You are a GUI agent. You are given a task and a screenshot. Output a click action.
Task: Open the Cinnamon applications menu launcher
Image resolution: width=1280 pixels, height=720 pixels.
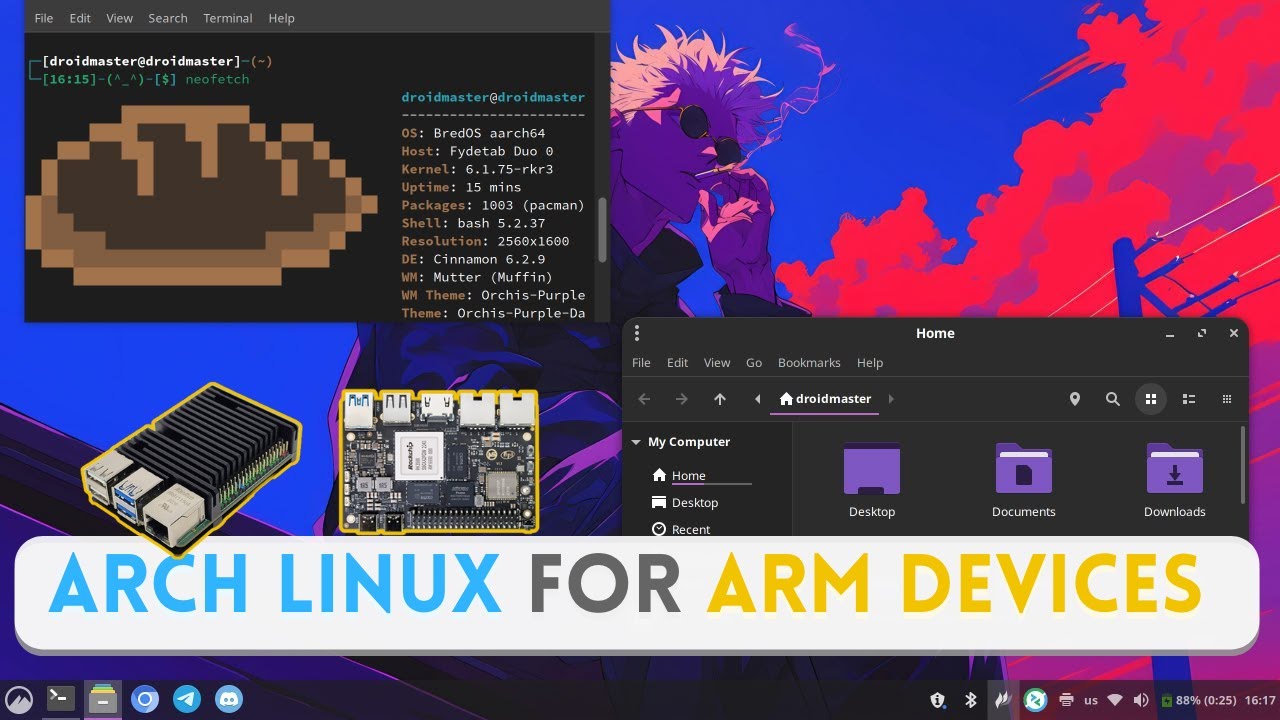pos(19,699)
